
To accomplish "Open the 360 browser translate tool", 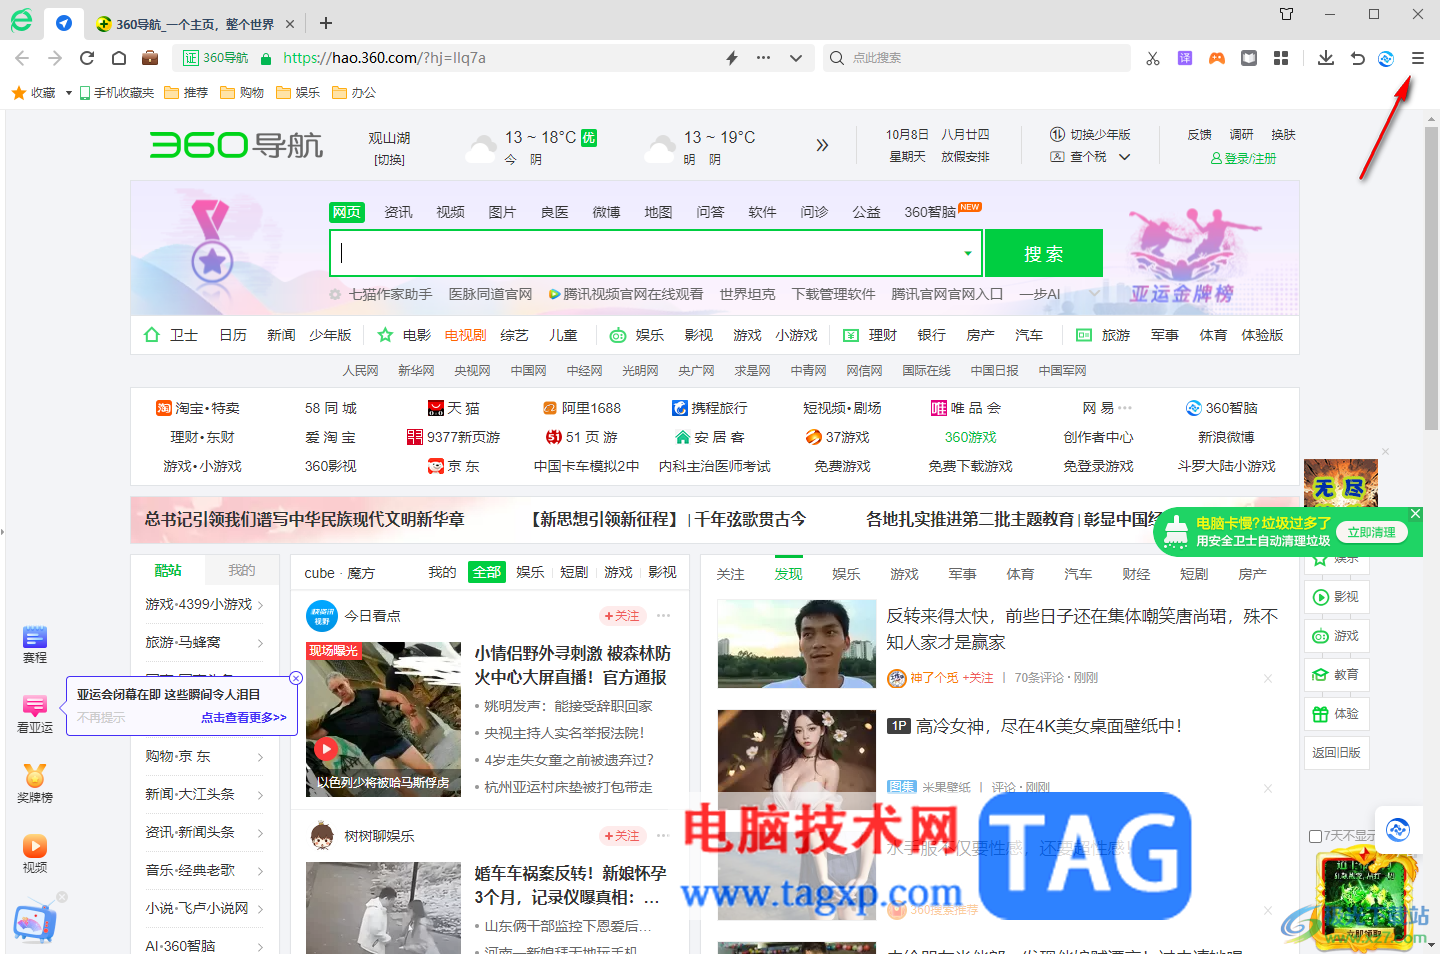I will click(x=1184, y=57).
